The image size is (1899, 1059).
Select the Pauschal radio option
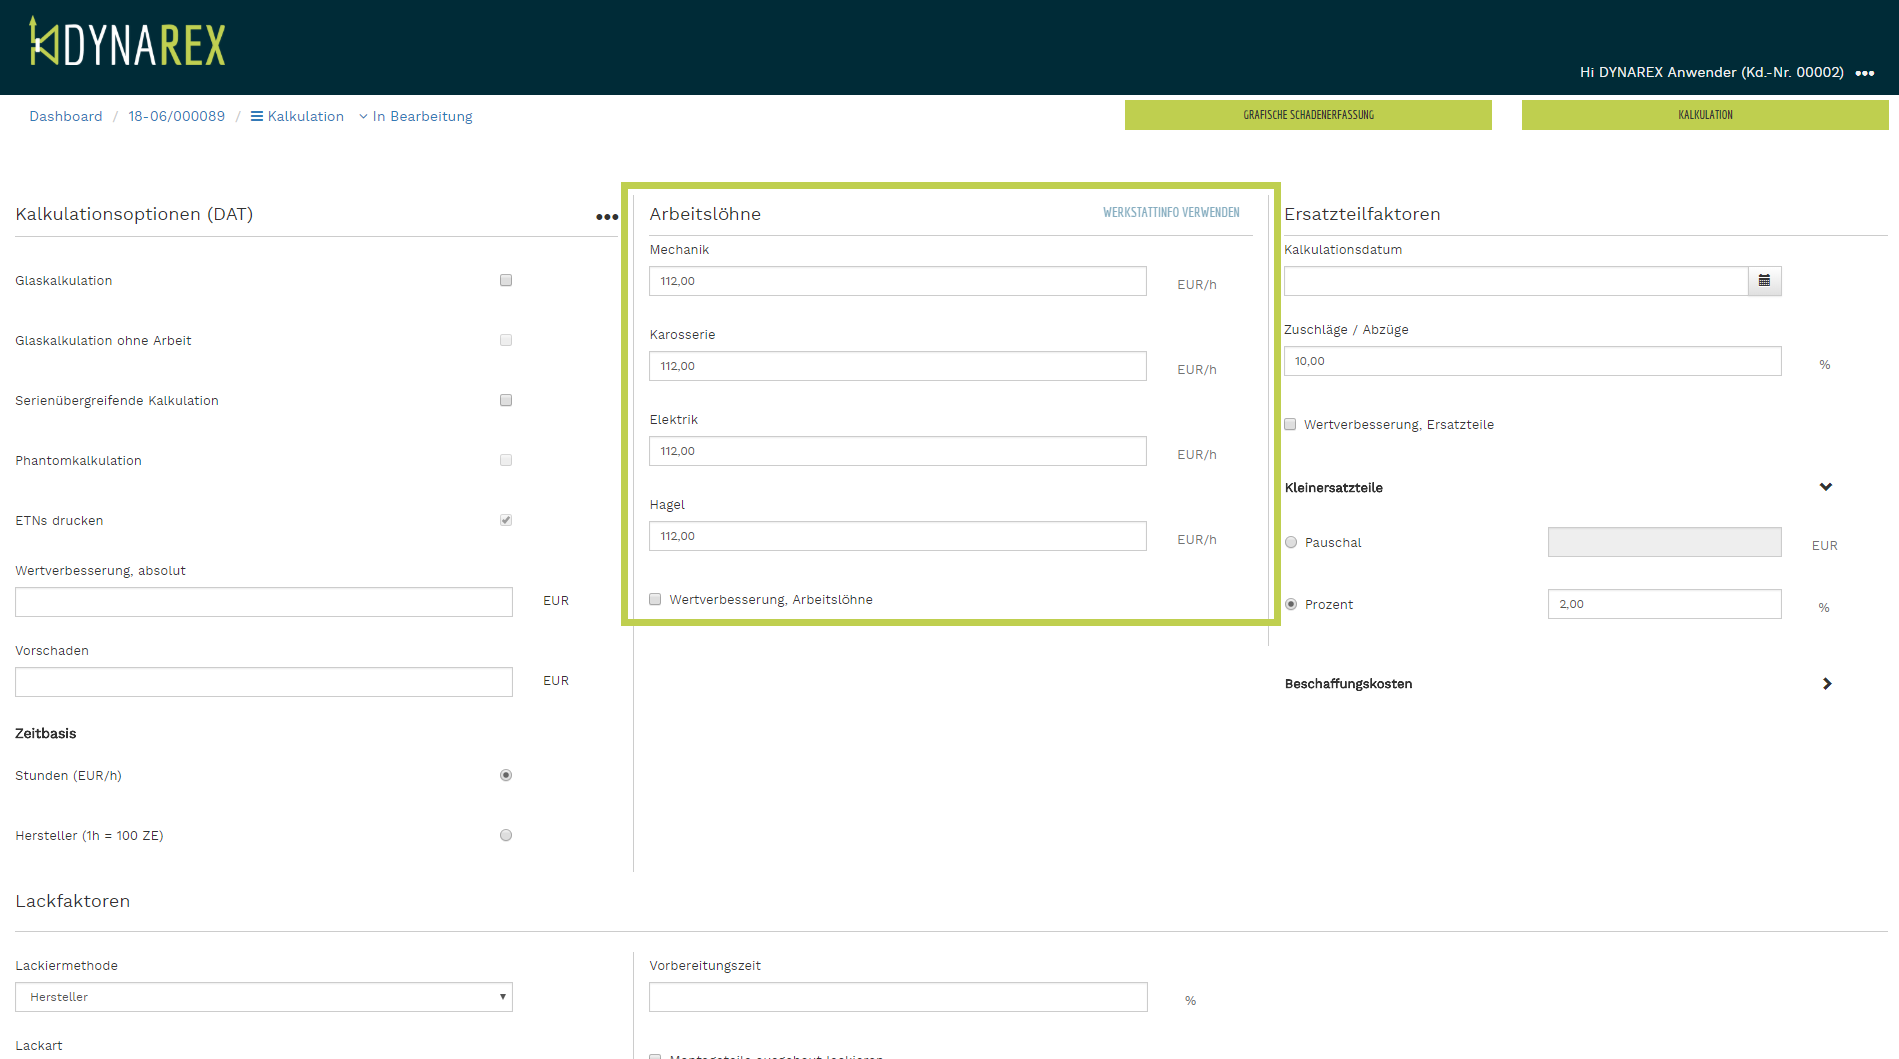point(1291,542)
